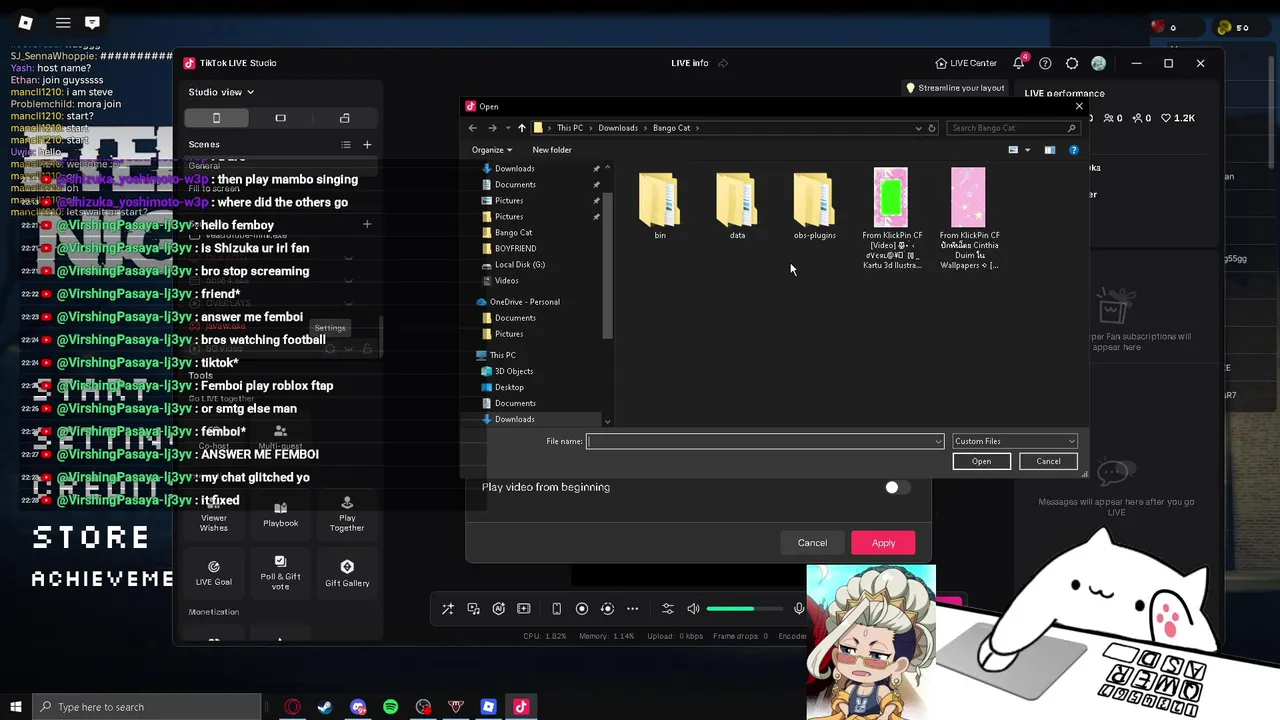This screenshot has height=720, width=1280.
Task: Select Bango Cat in navigation pane
Action: point(513,232)
